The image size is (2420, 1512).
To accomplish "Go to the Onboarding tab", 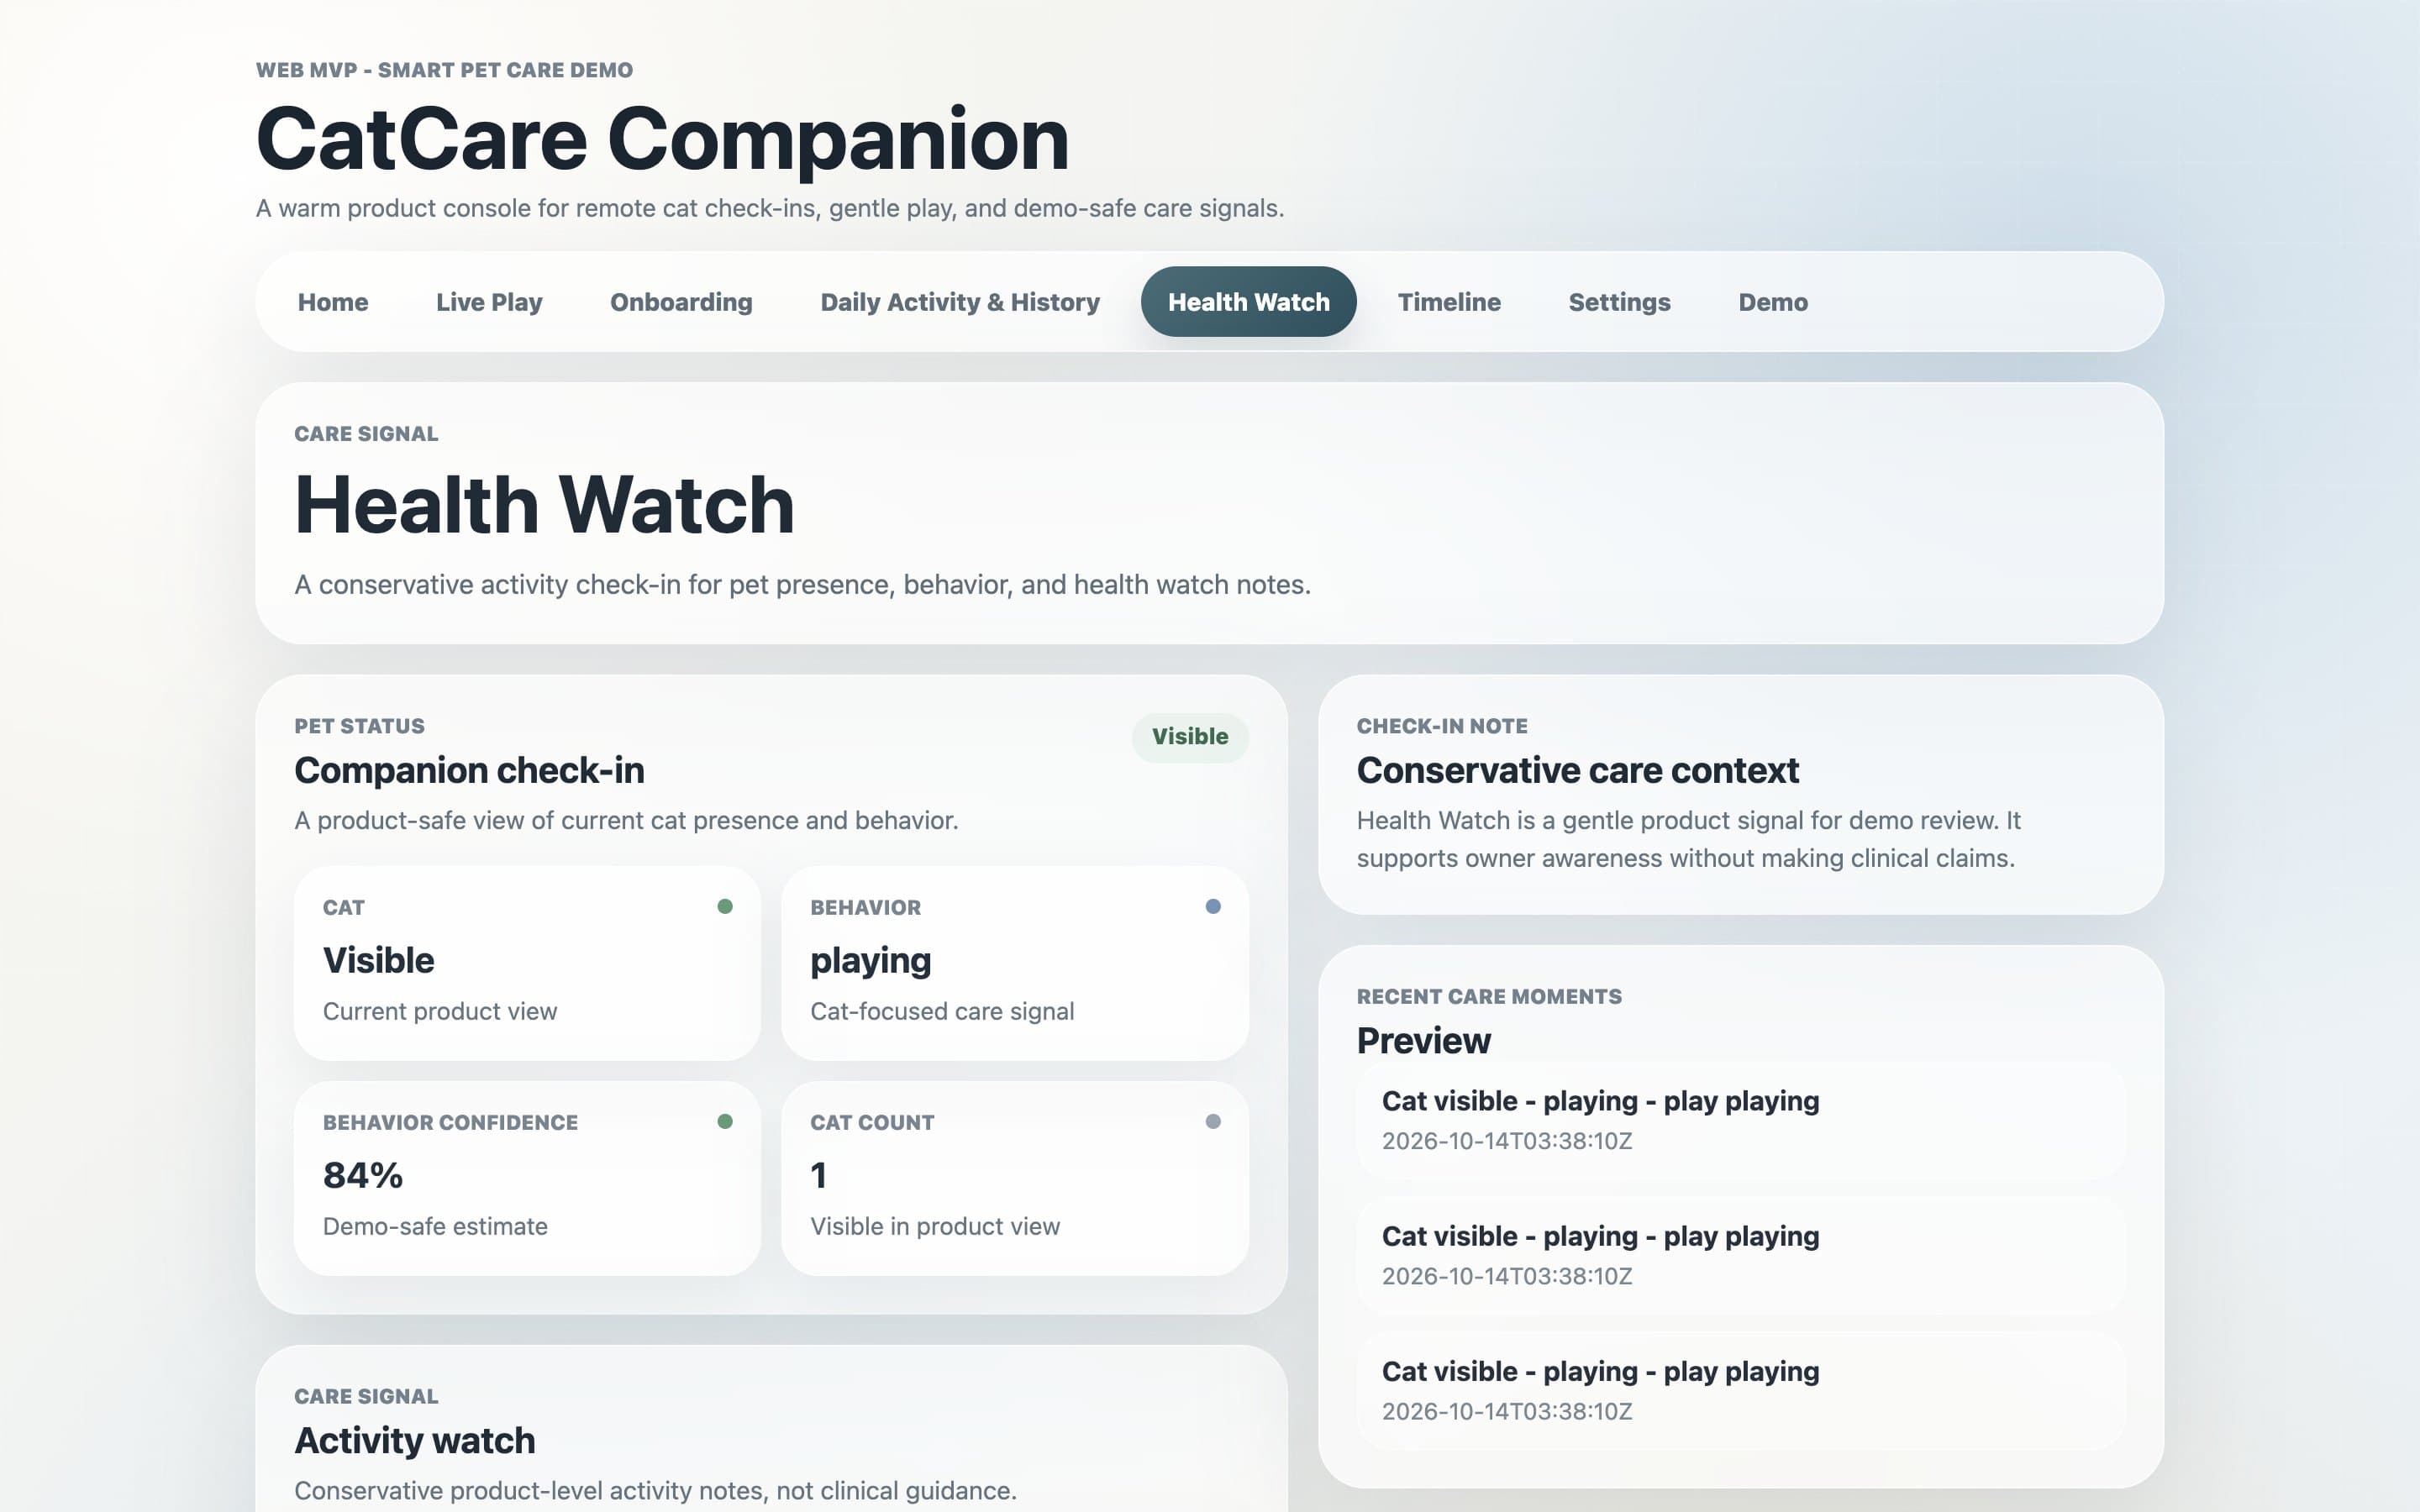I will point(681,302).
